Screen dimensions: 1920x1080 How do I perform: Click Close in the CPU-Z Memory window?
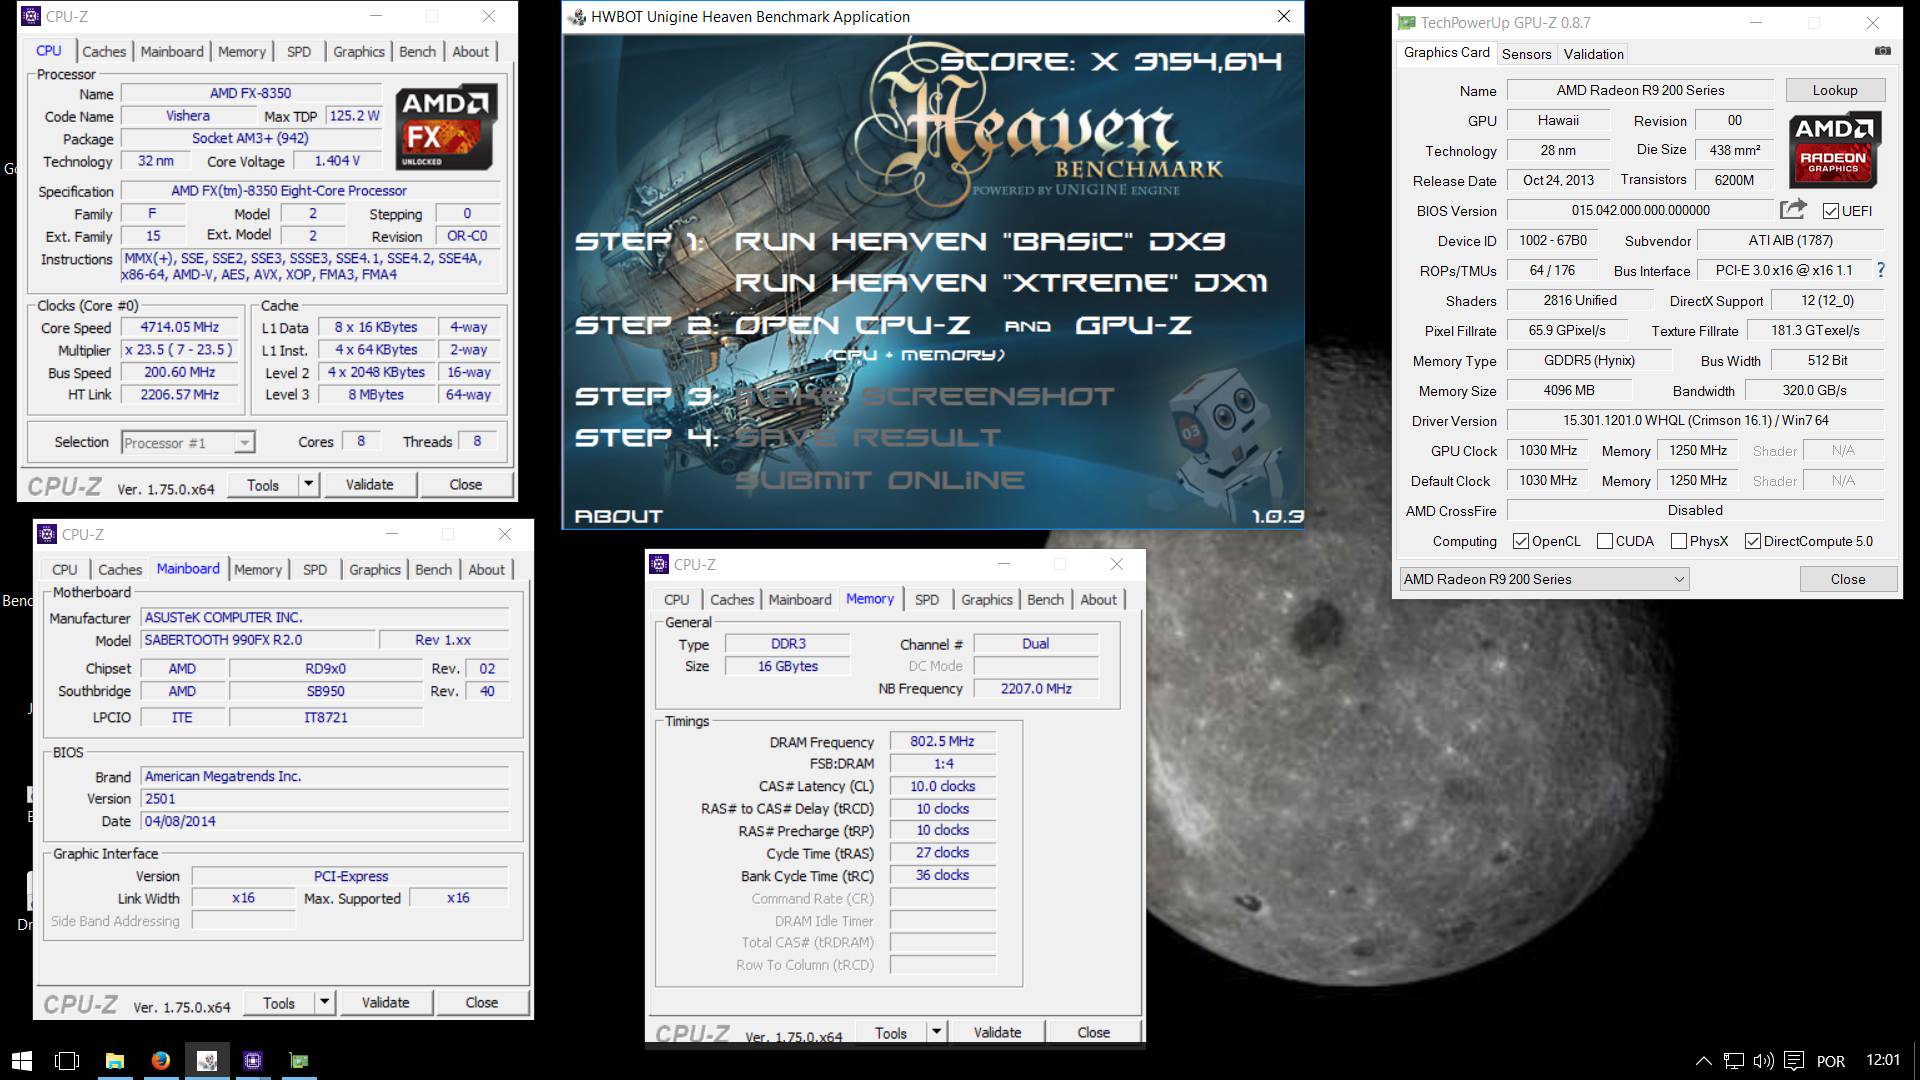coord(1093,1032)
